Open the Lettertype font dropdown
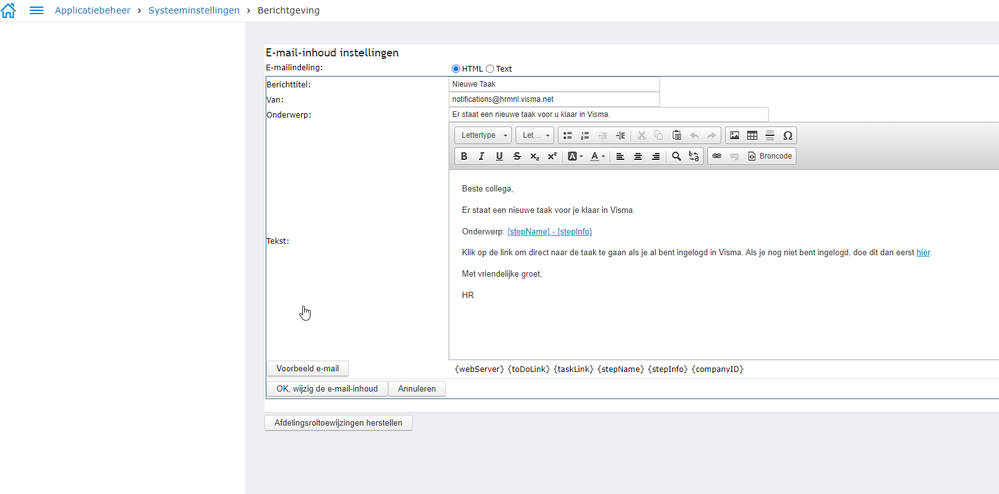The height and width of the screenshot is (494, 999). click(484, 135)
